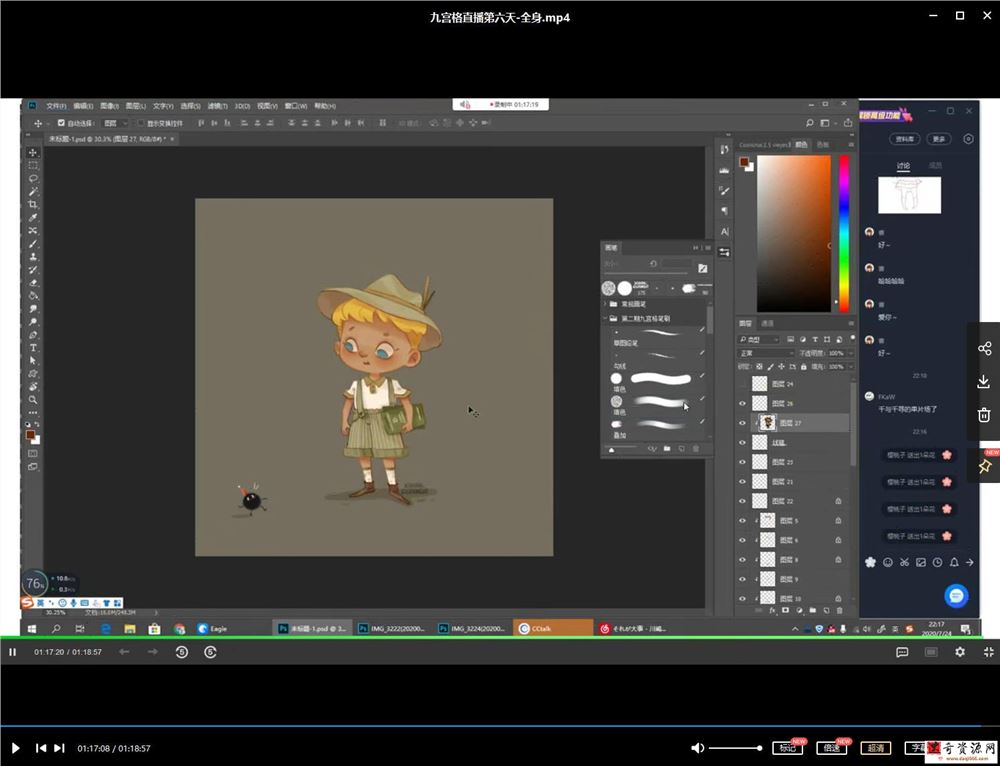
Task: Exit fullscreen with the shrink icon
Action: [x=989, y=652]
